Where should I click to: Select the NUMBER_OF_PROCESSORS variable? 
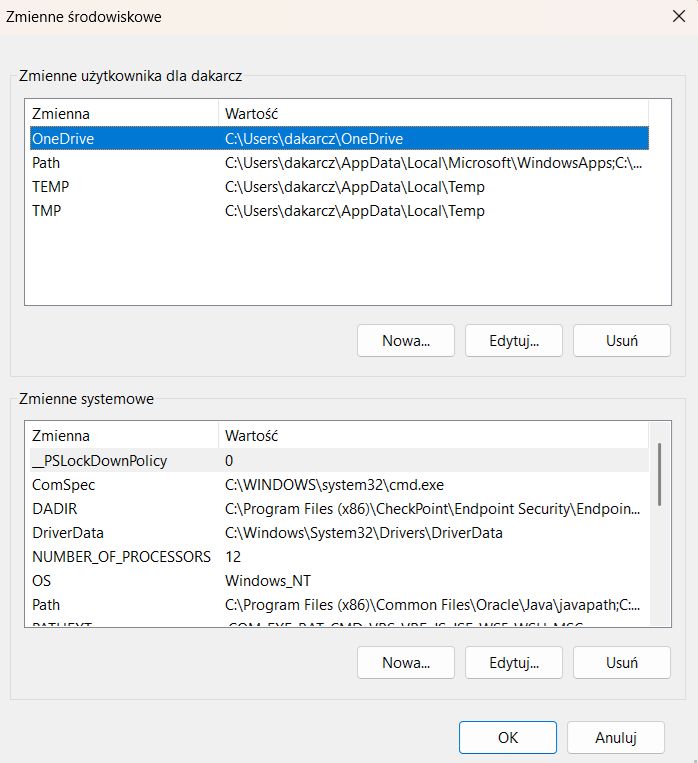point(339,556)
